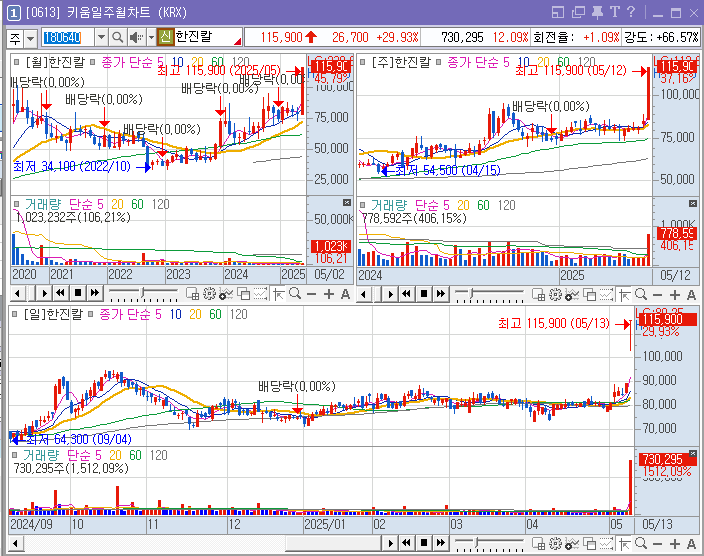Click the stock code input field
704x556 pixels.
tap(68, 37)
